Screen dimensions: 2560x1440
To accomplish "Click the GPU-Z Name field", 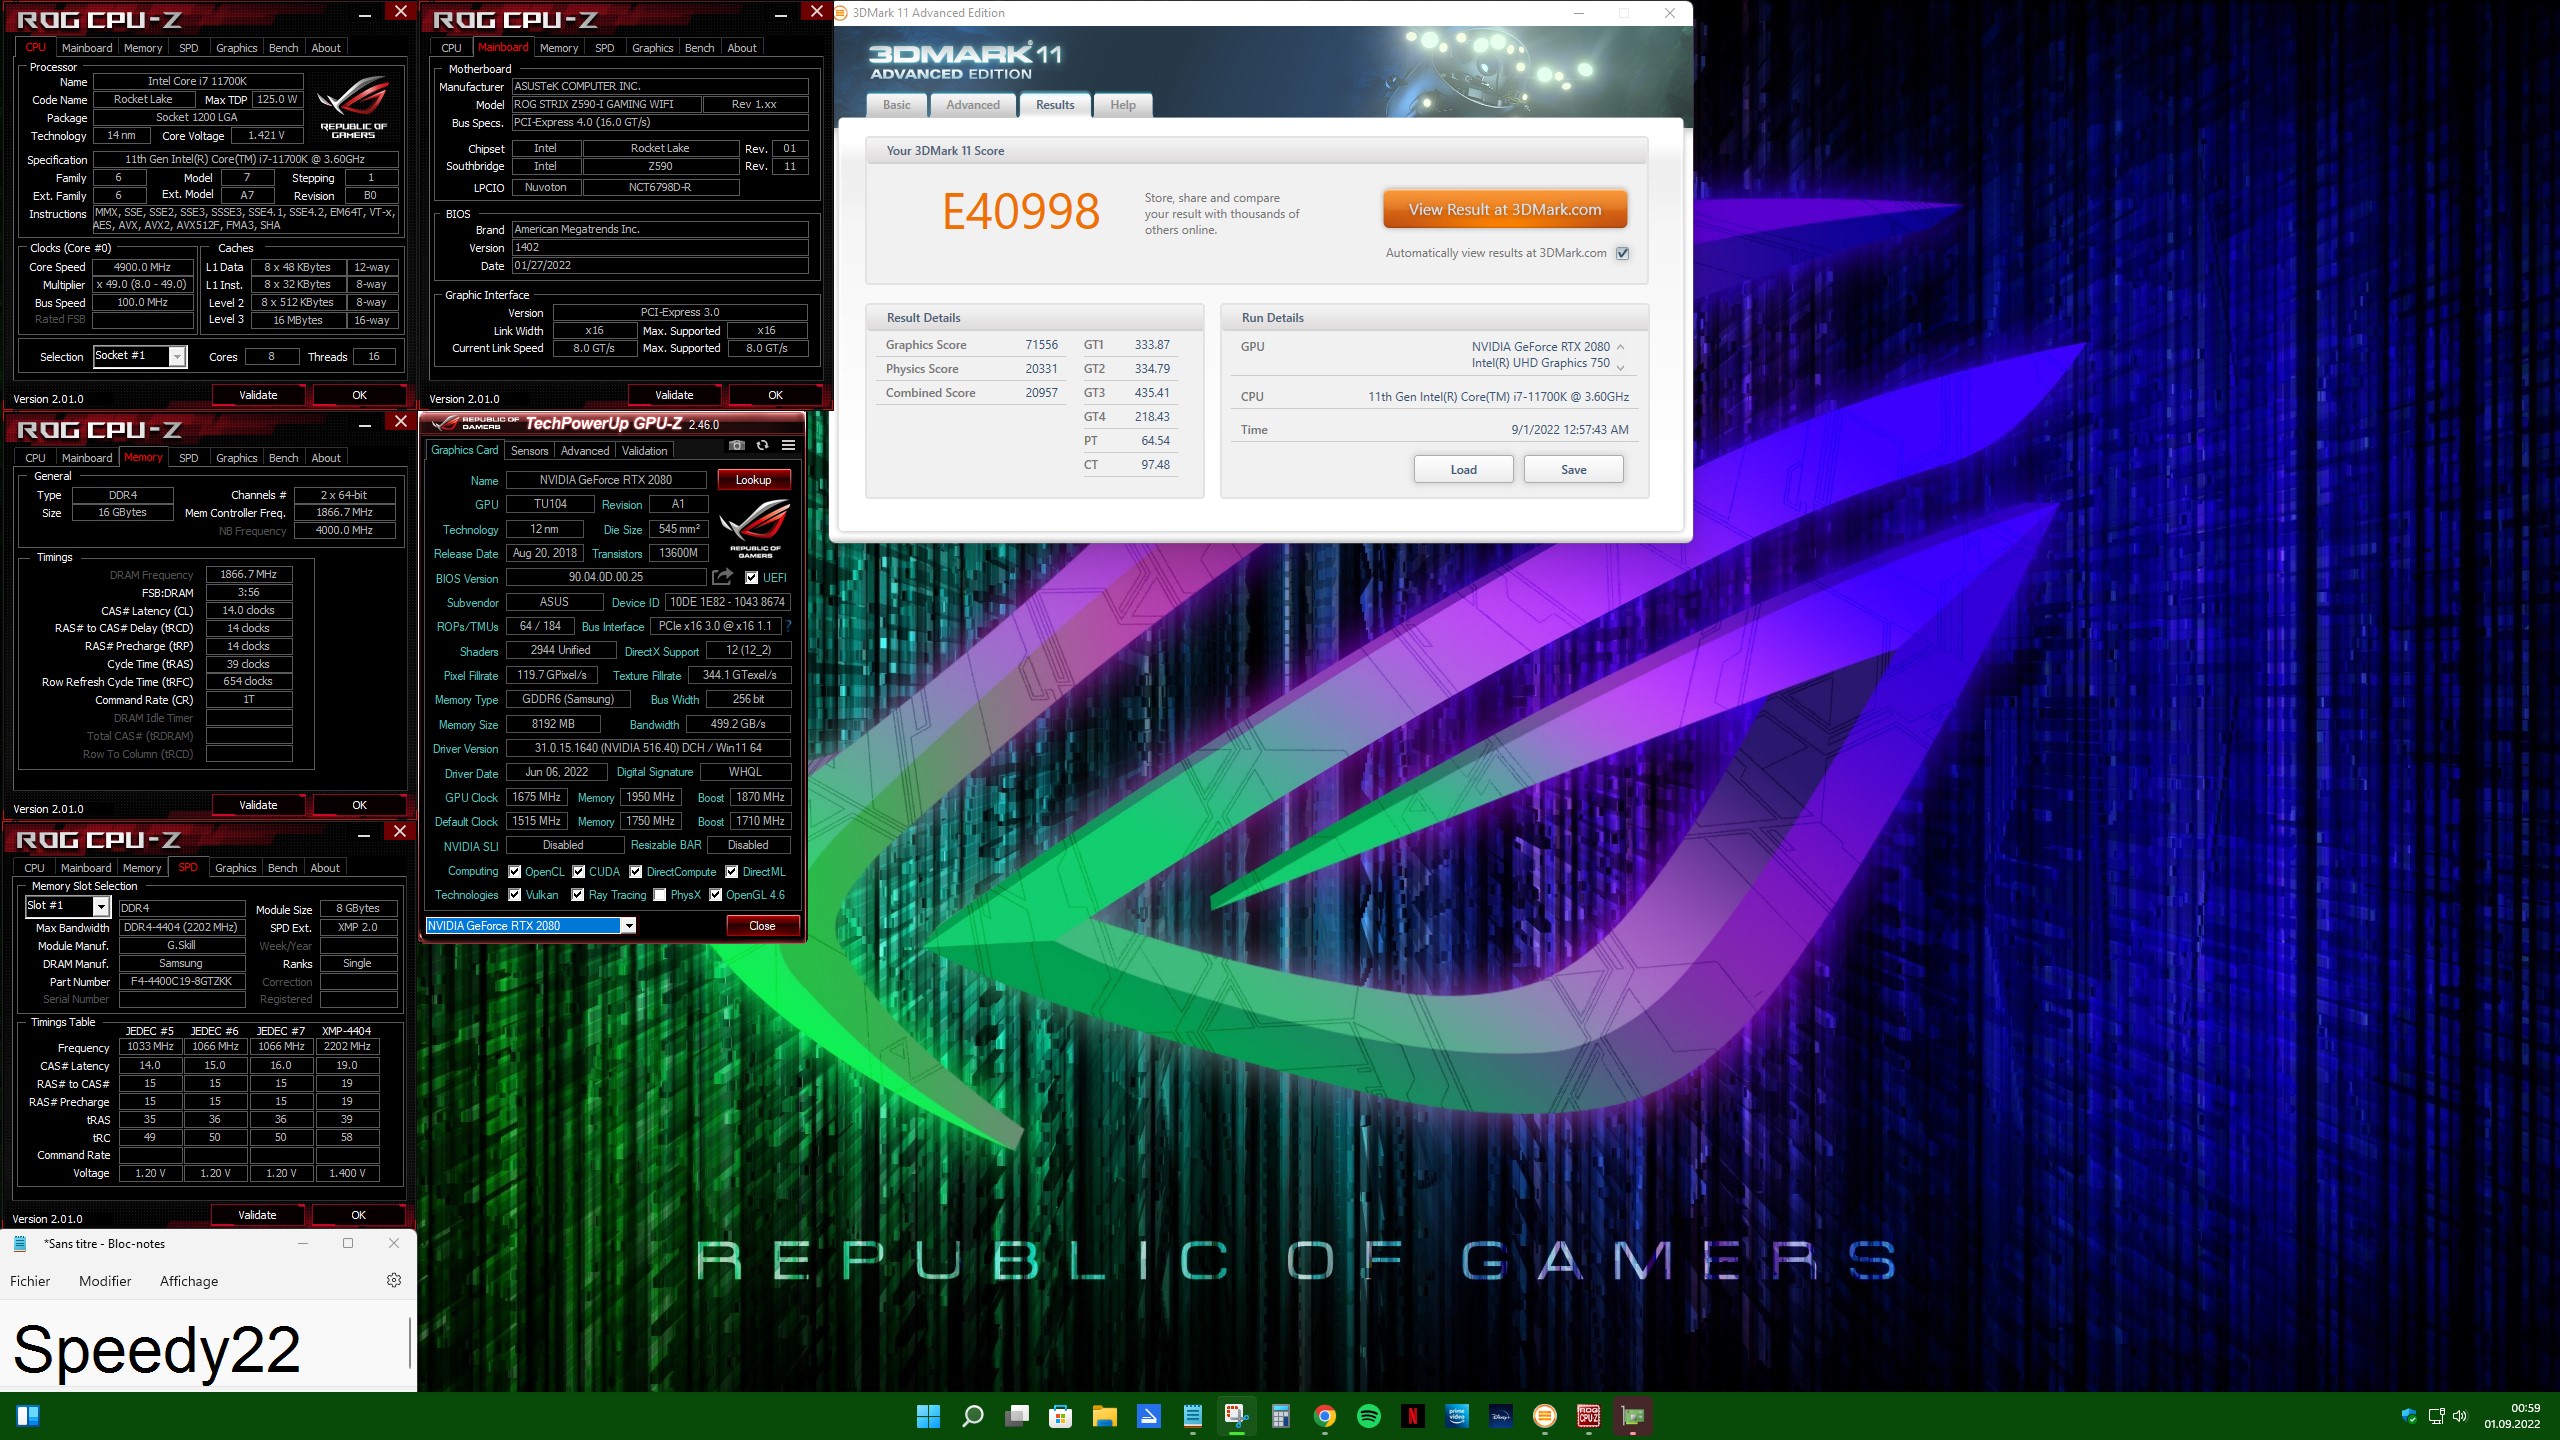I will [606, 480].
